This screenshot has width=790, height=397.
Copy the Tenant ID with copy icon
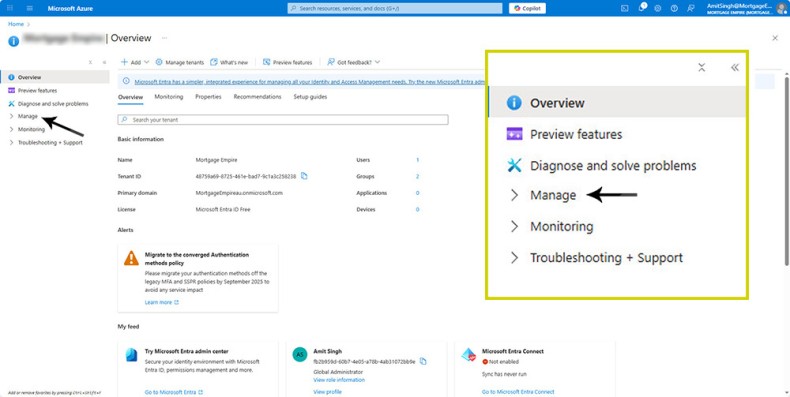[x=304, y=176]
